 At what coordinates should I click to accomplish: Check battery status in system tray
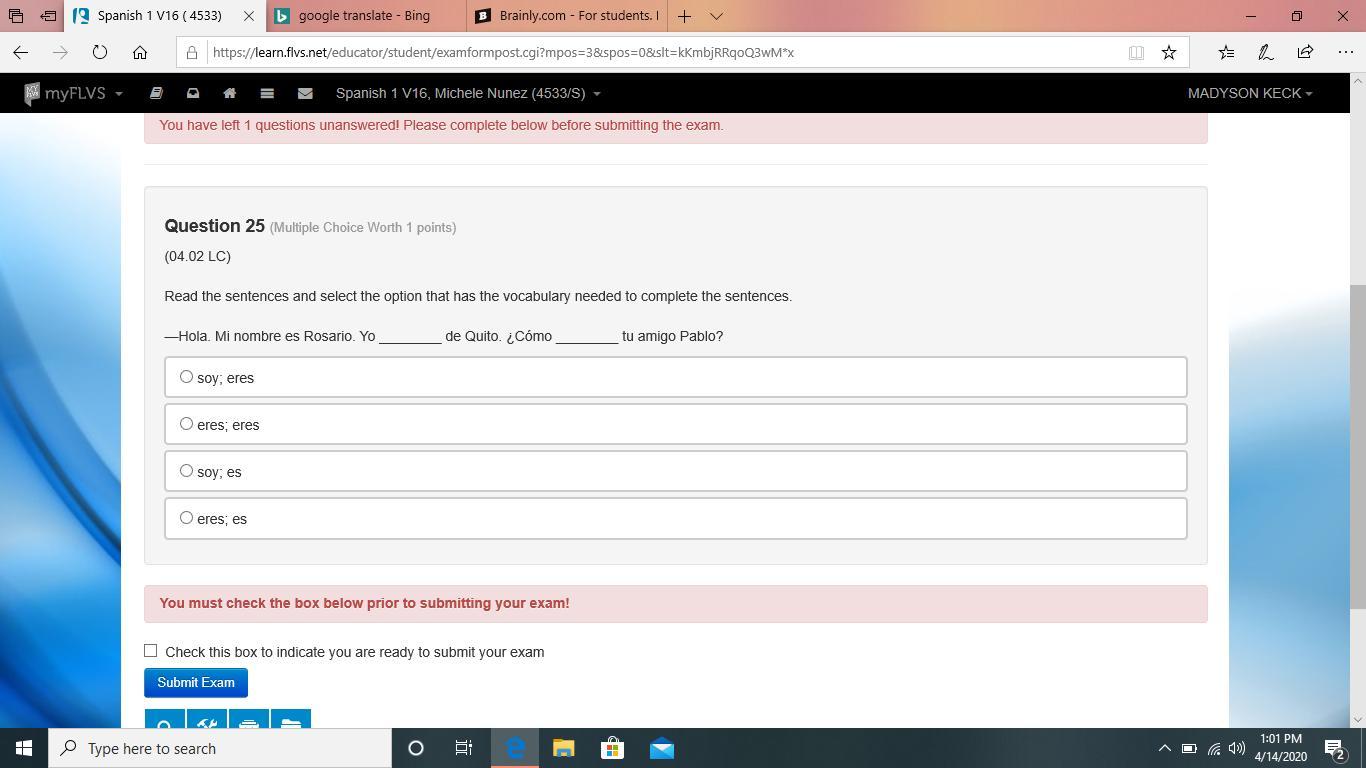point(1189,748)
